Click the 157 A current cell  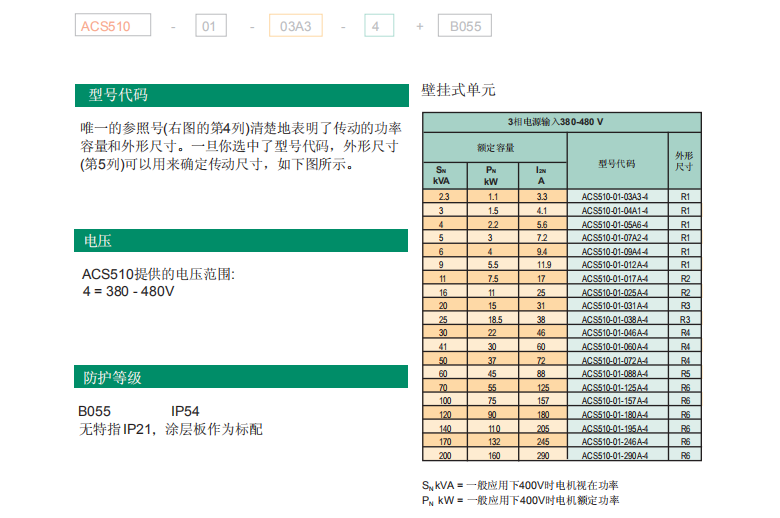543,401
